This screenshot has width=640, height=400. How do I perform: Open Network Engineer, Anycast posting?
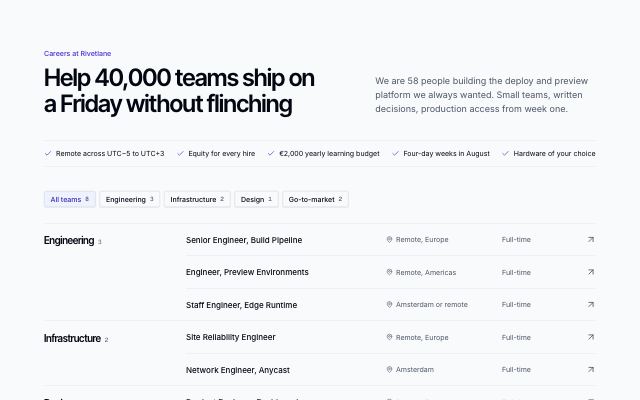(x=238, y=370)
